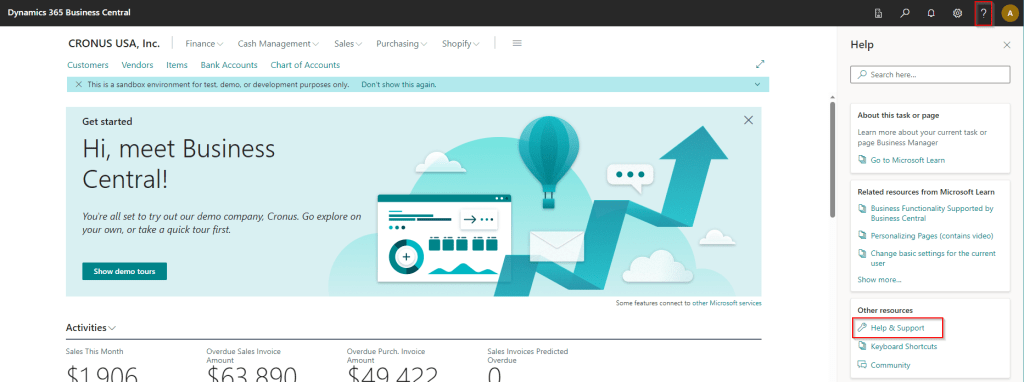Screen dimensions: 1024x382
Task: Open Help & Support link
Action: (897, 327)
